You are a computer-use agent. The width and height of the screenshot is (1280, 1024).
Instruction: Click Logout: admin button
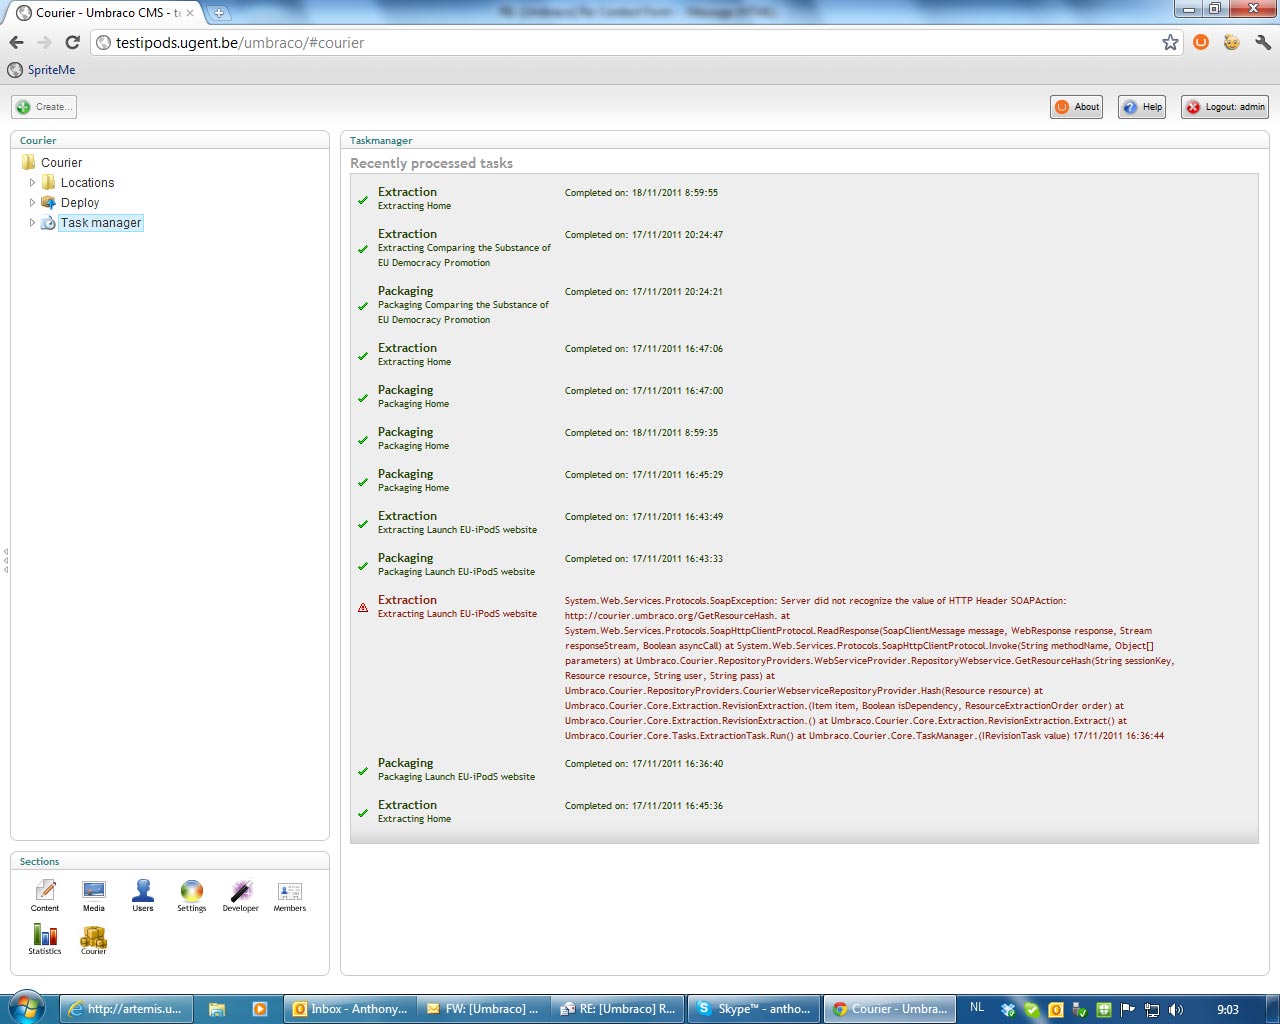point(1225,107)
